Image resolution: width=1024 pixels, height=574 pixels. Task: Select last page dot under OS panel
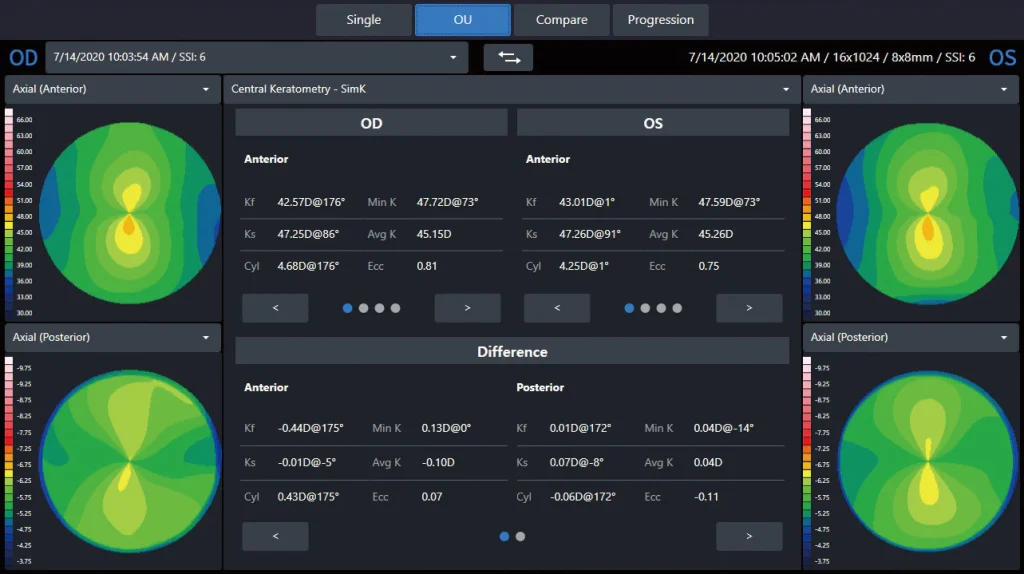click(677, 308)
